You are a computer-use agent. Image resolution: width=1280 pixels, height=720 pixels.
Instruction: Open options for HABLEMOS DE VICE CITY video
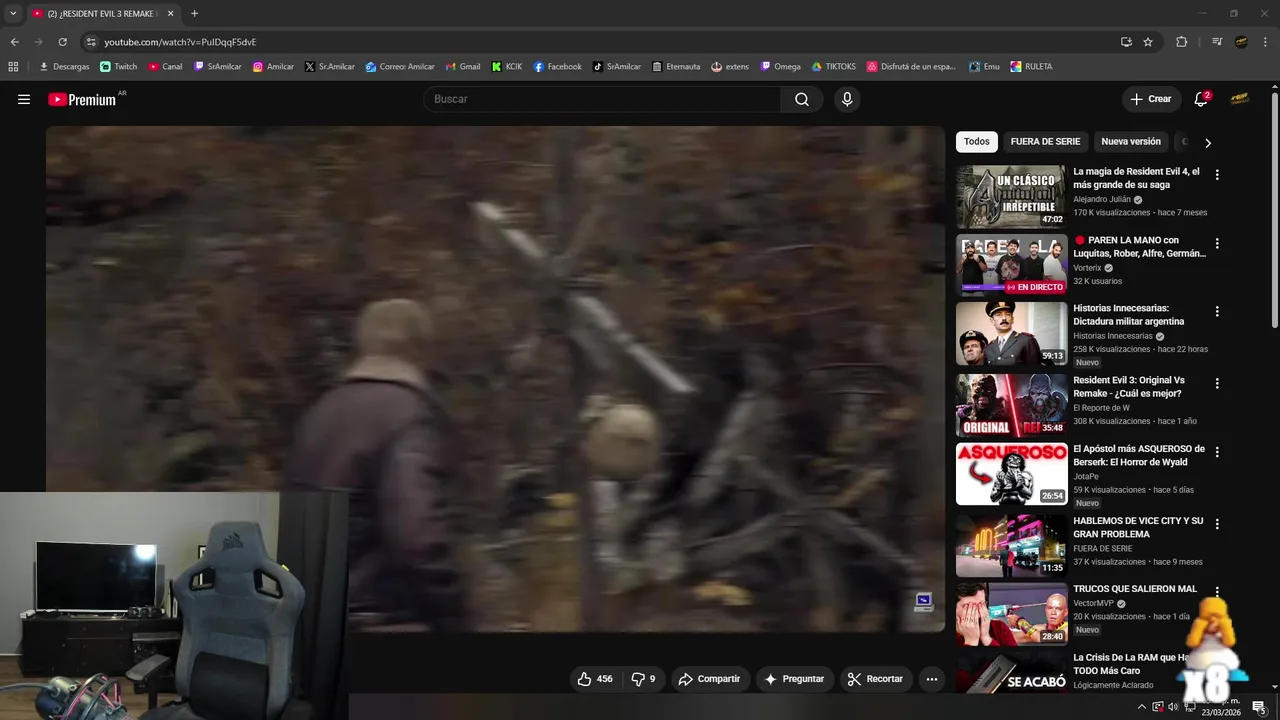pyautogui.click(x=1217, y=524)
